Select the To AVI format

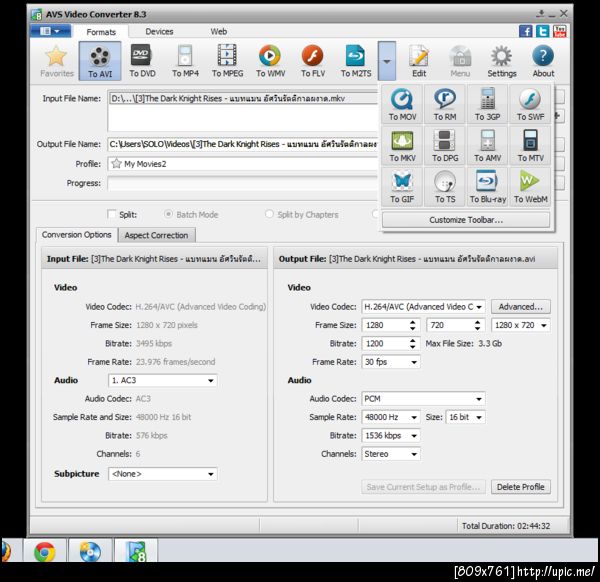point(100,61)
